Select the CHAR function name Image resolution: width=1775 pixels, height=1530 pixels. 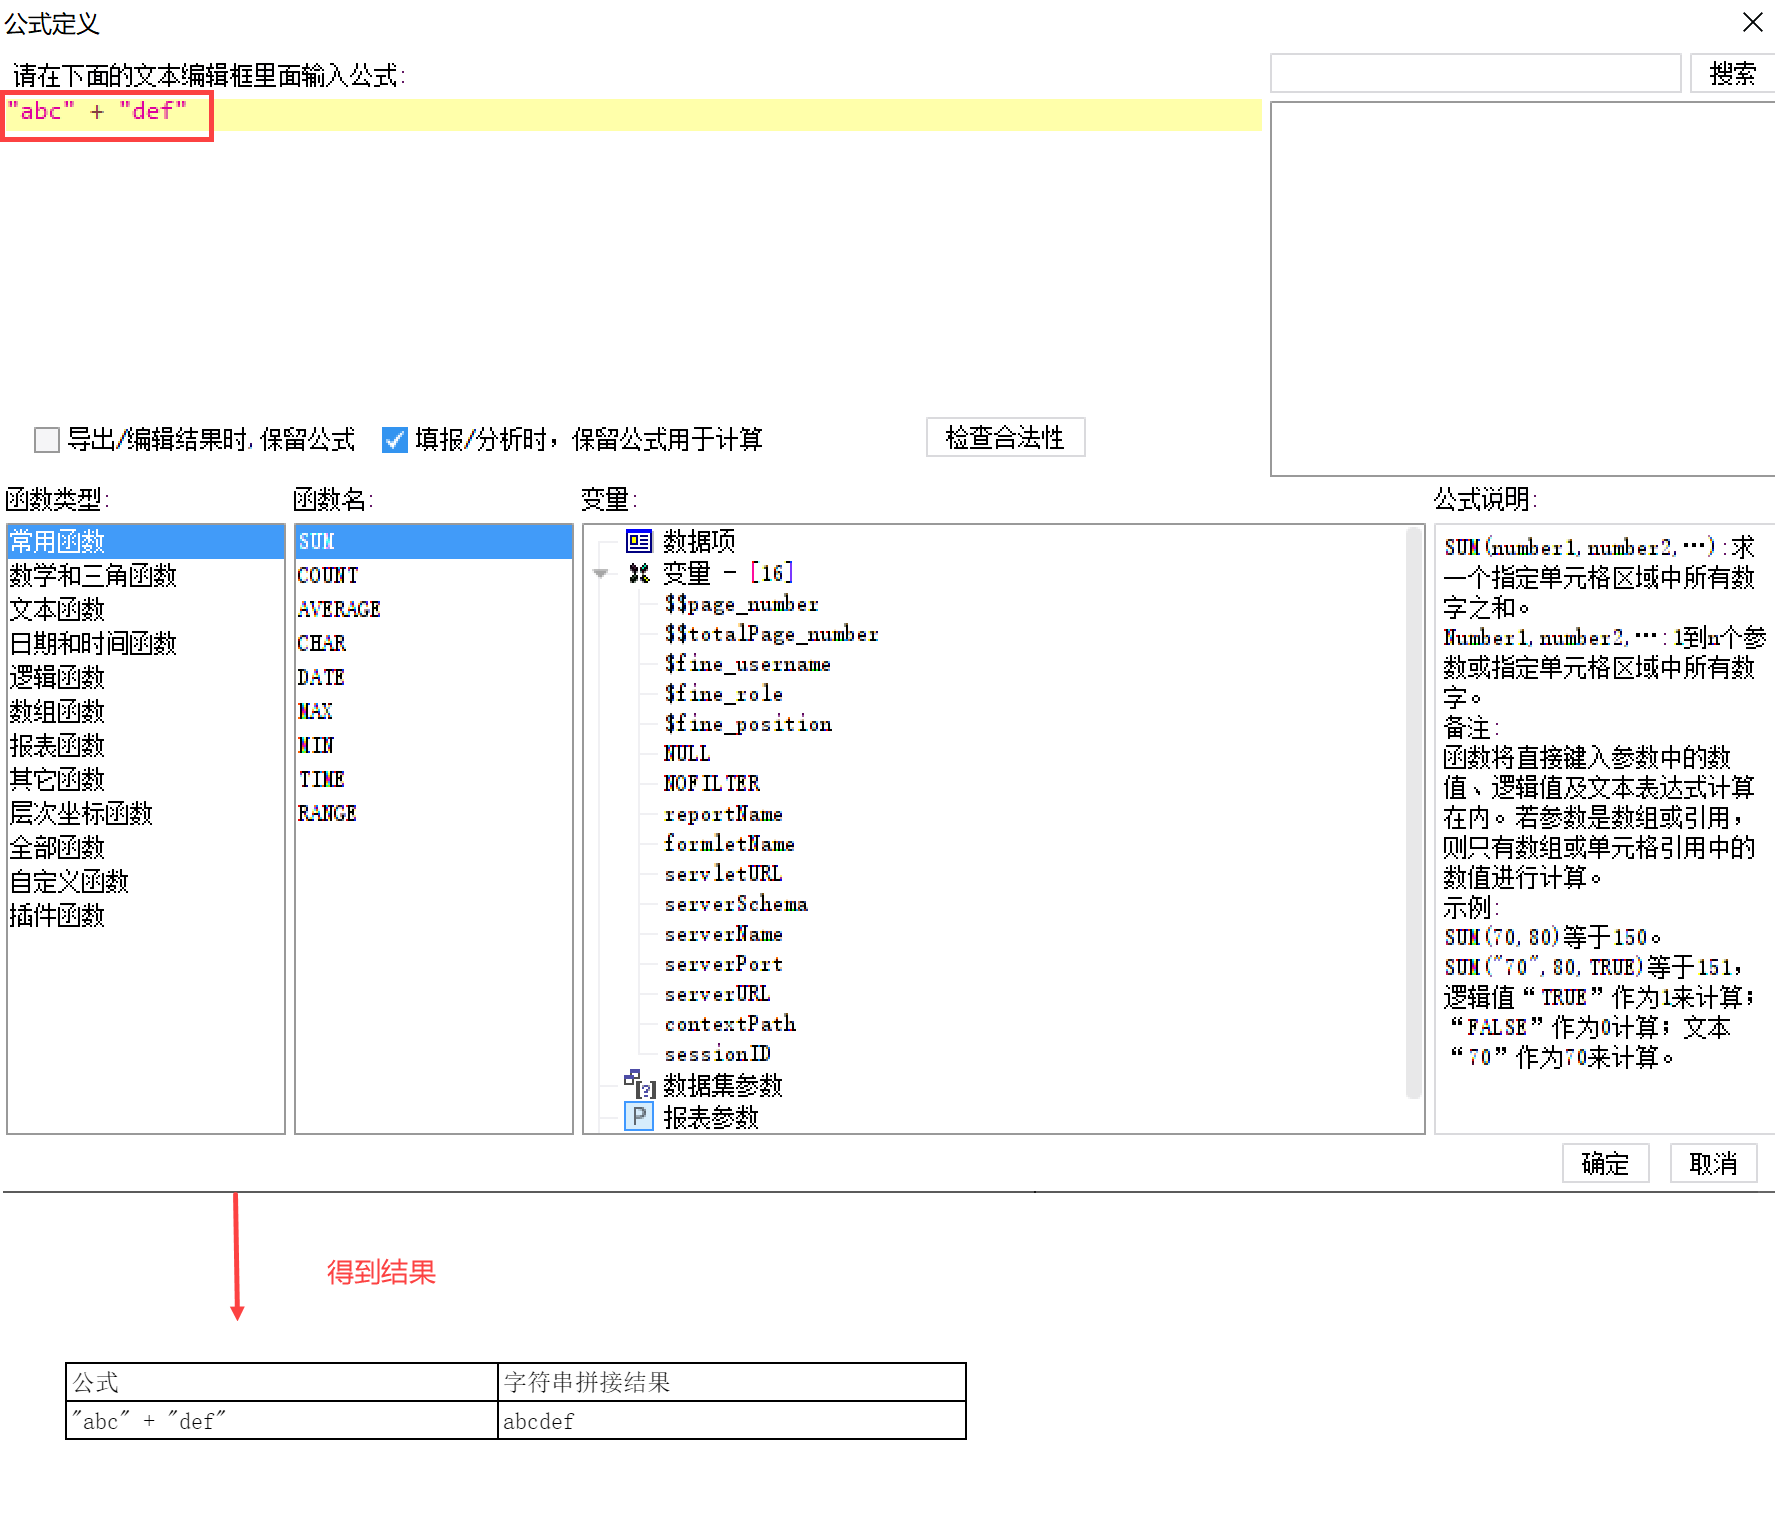pyautogui.click(x=434, y=644)
